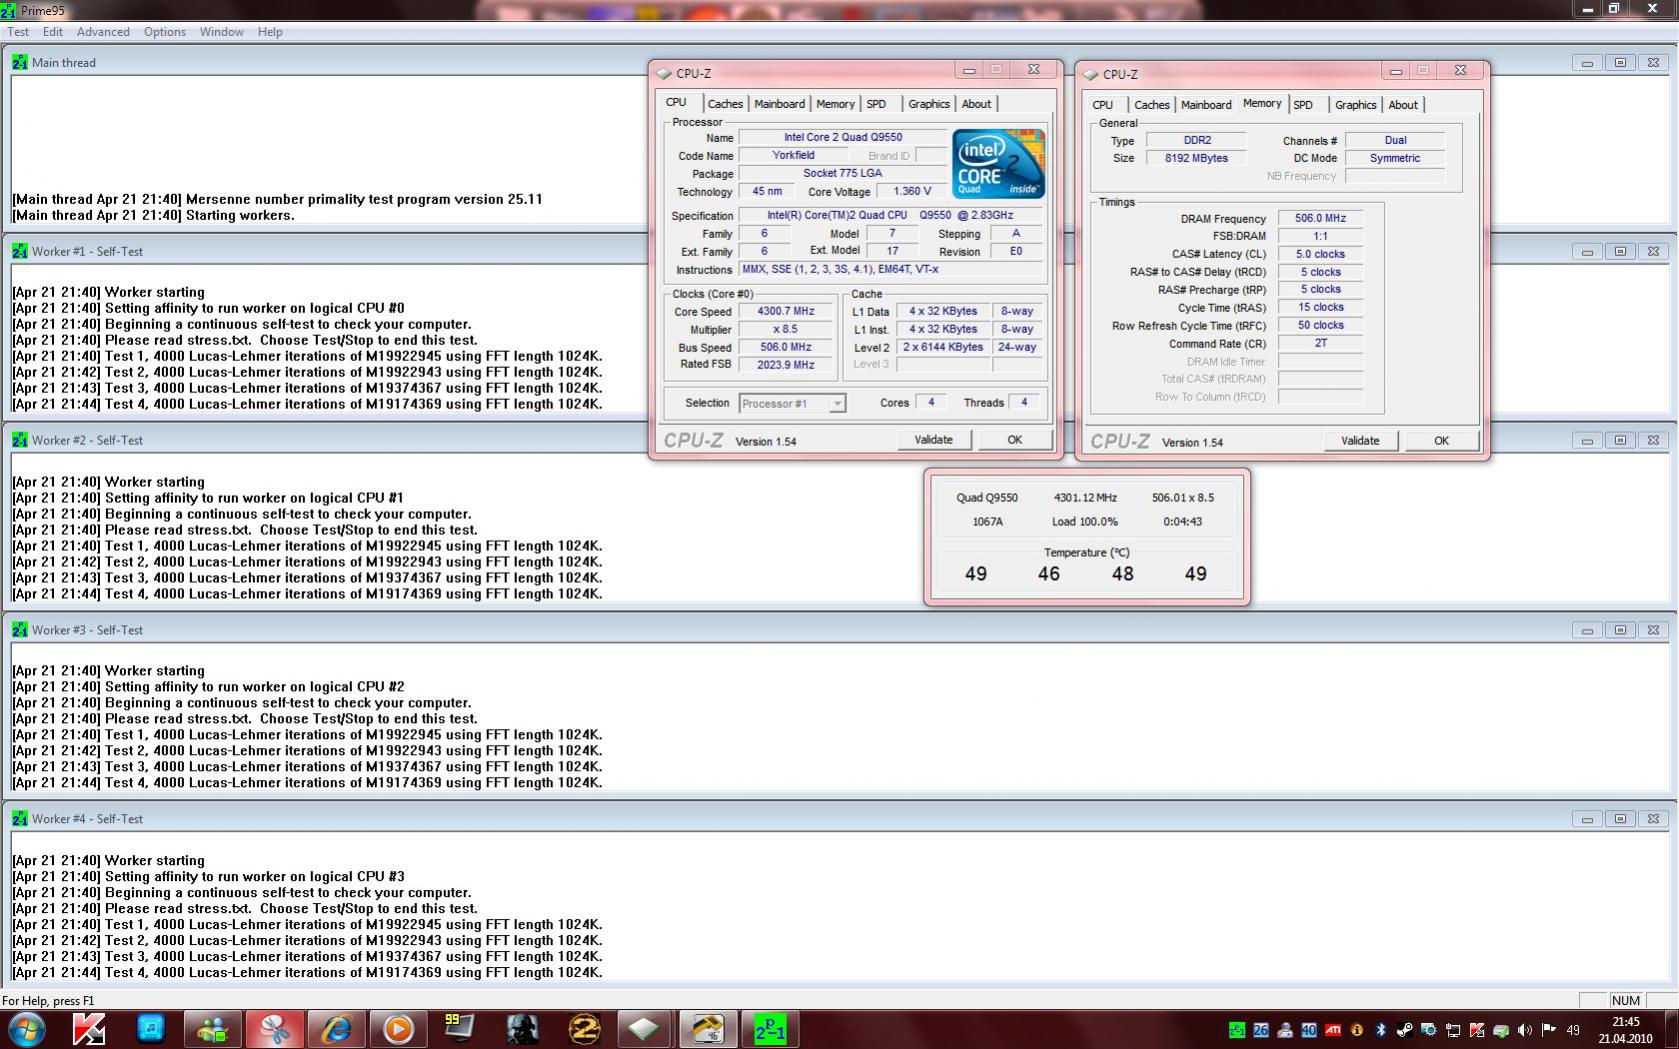The height and width of the screenshot is (1049, 1679).
Task: Open the Window menu in Prime95
Action: (221, 32)
